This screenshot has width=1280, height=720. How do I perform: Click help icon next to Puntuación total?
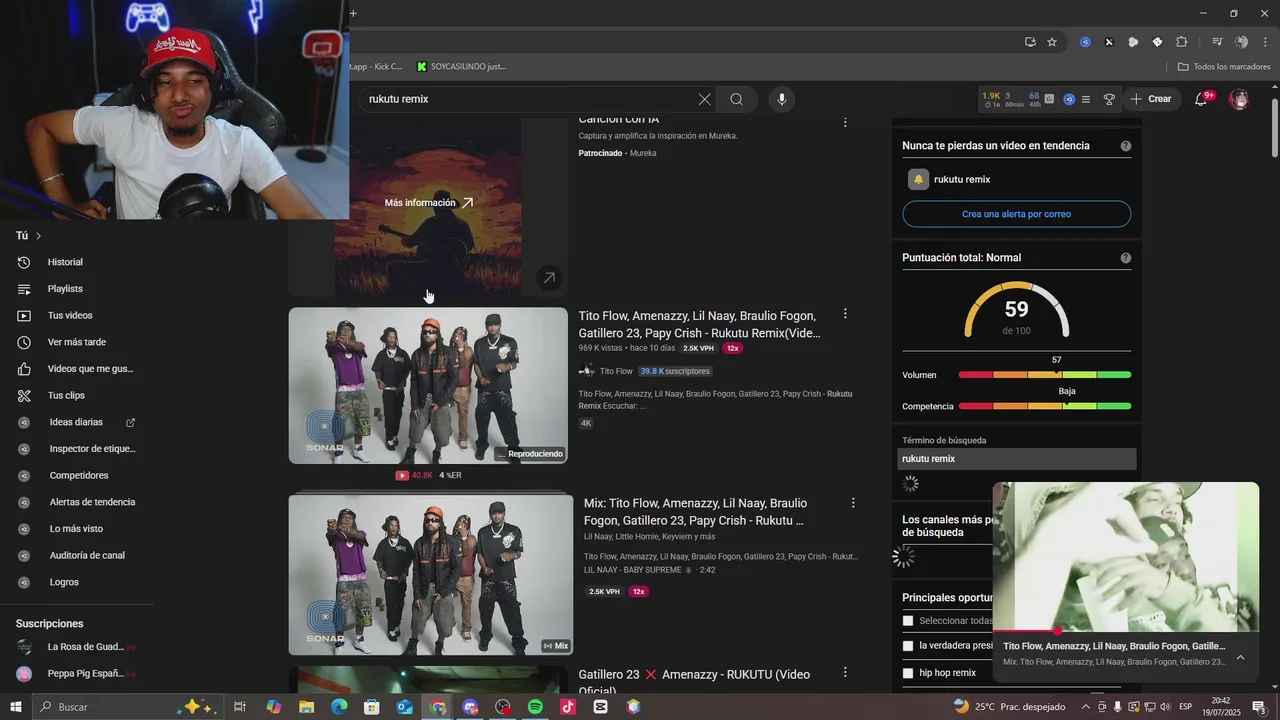tap(1126, 258)
